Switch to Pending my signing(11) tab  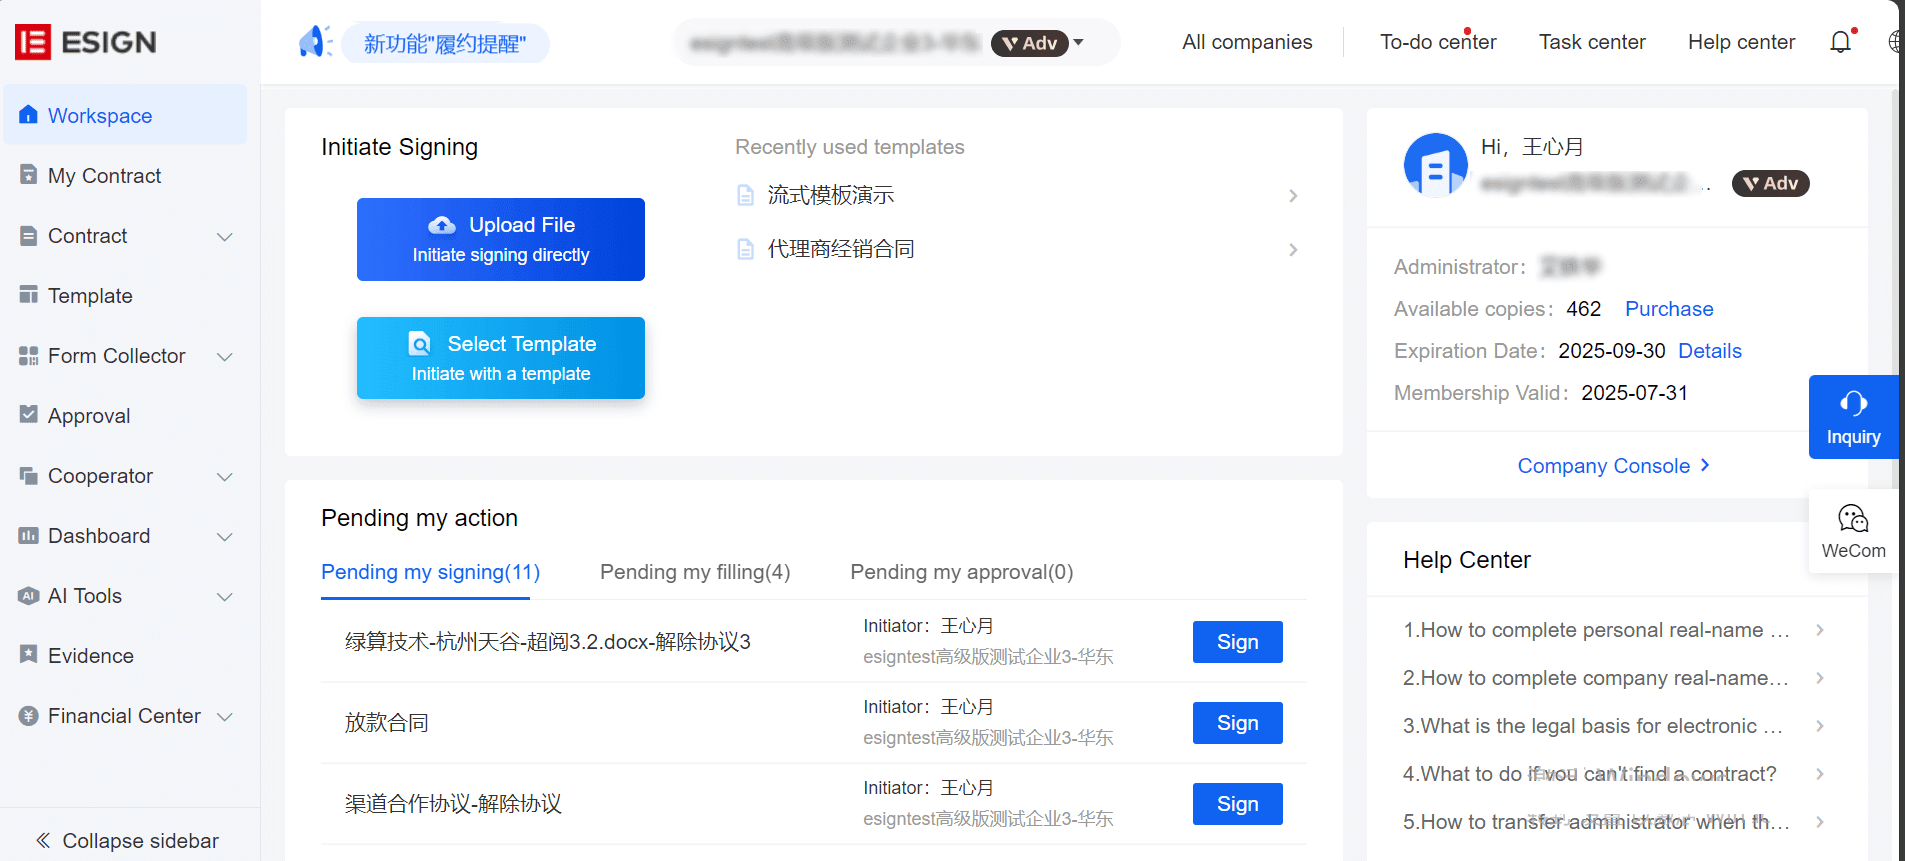pos(430,572)
